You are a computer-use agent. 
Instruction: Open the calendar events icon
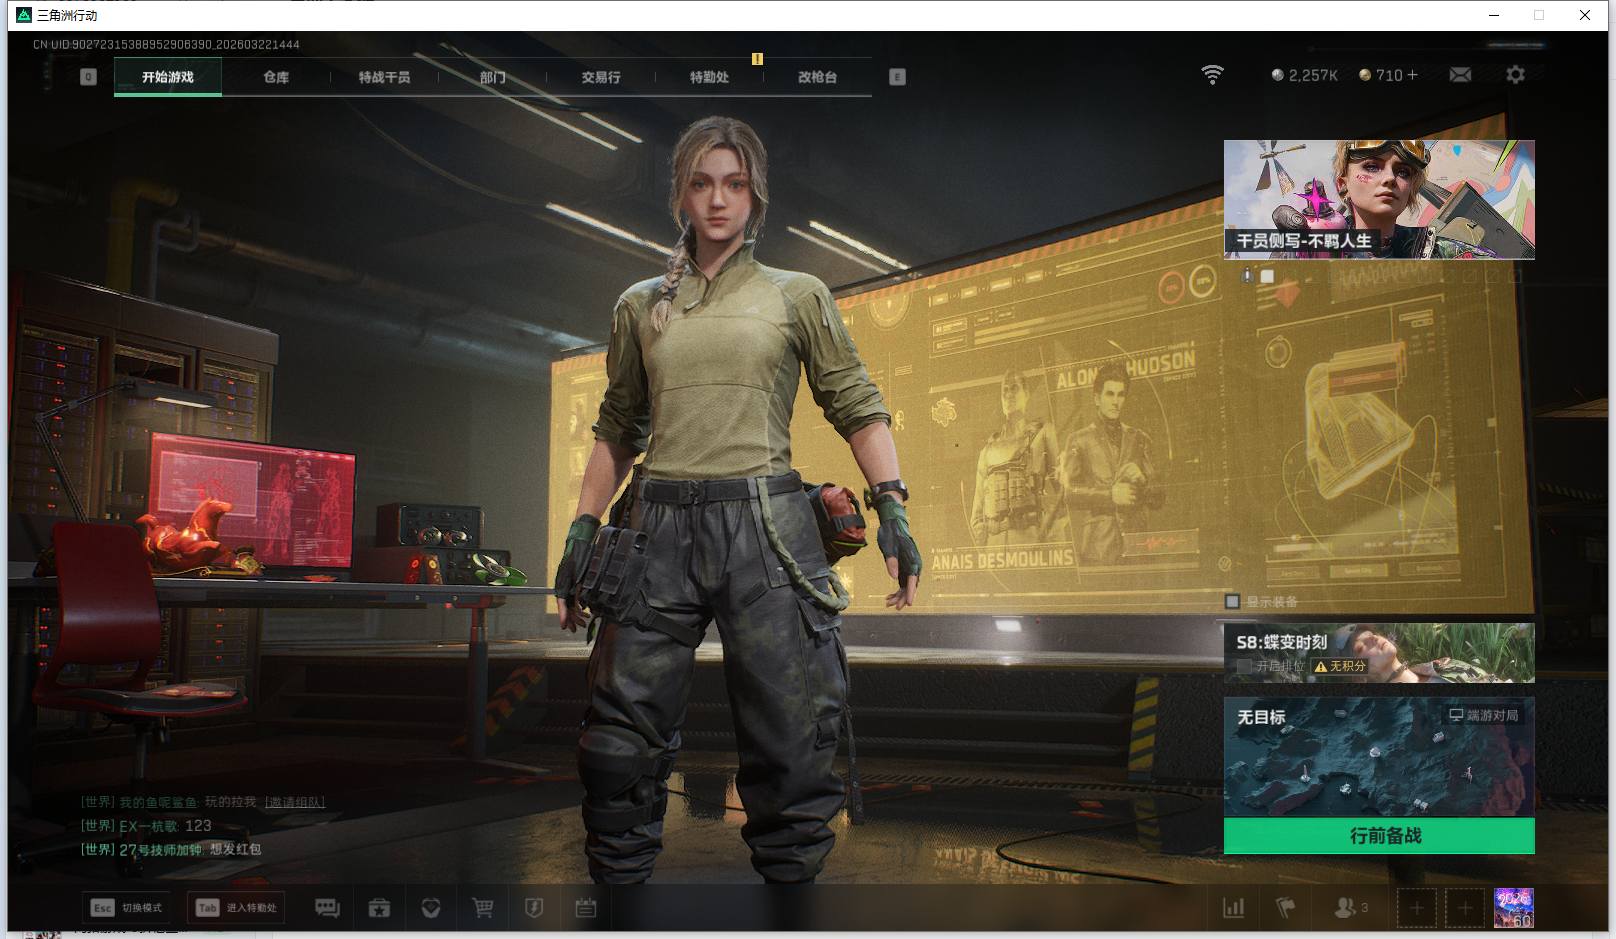point(586,908)
